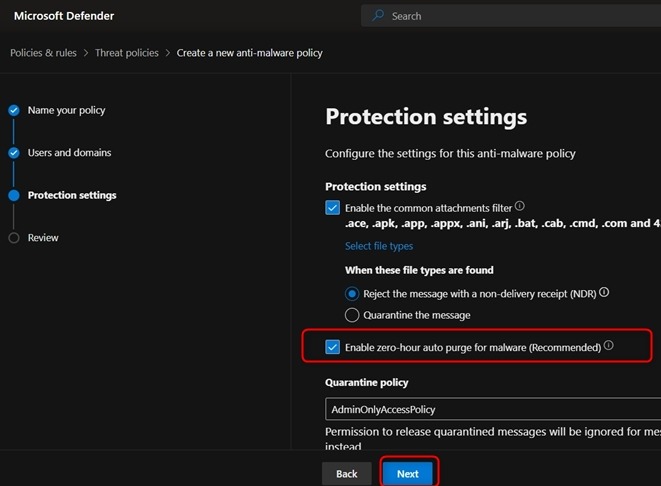Jump to Users and domains step
661x486 pixels.
69,153
